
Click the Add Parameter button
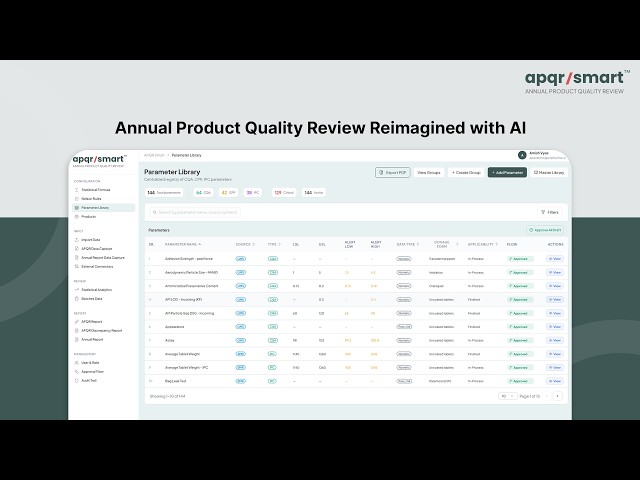coord(507,173)
